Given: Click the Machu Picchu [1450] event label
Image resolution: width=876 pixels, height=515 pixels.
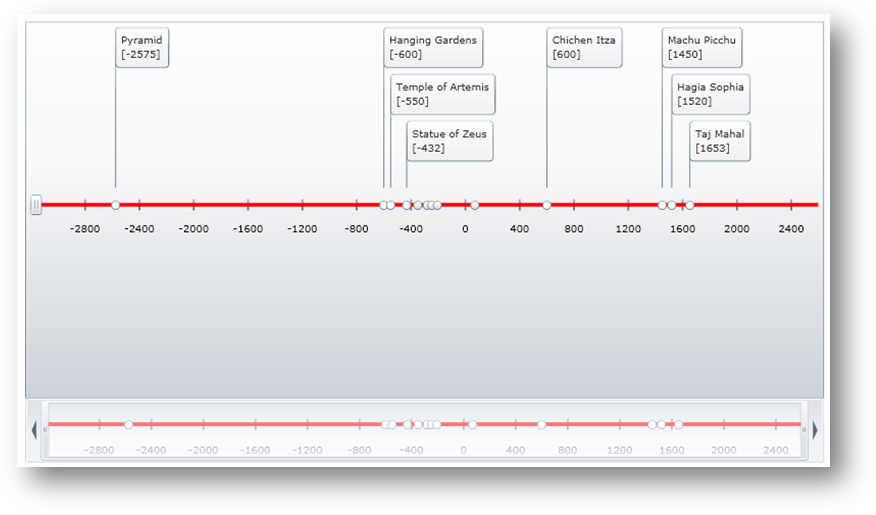Looking at the screenshot, I should pyautogui.click(x=702, y=47).
